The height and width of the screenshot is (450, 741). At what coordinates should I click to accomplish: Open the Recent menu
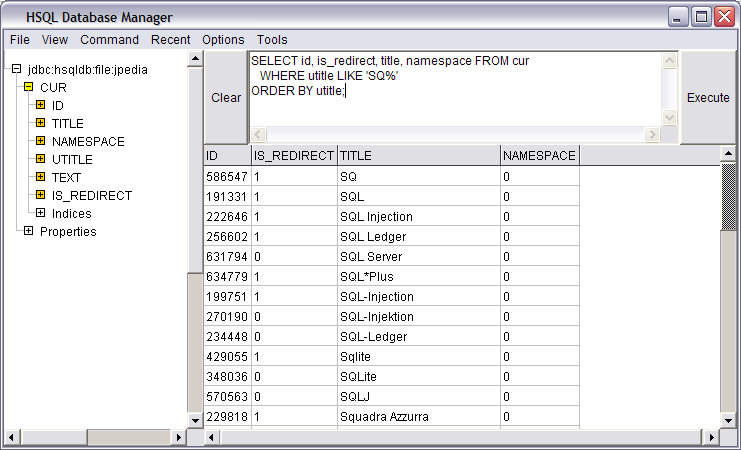[x=170, y=40]
